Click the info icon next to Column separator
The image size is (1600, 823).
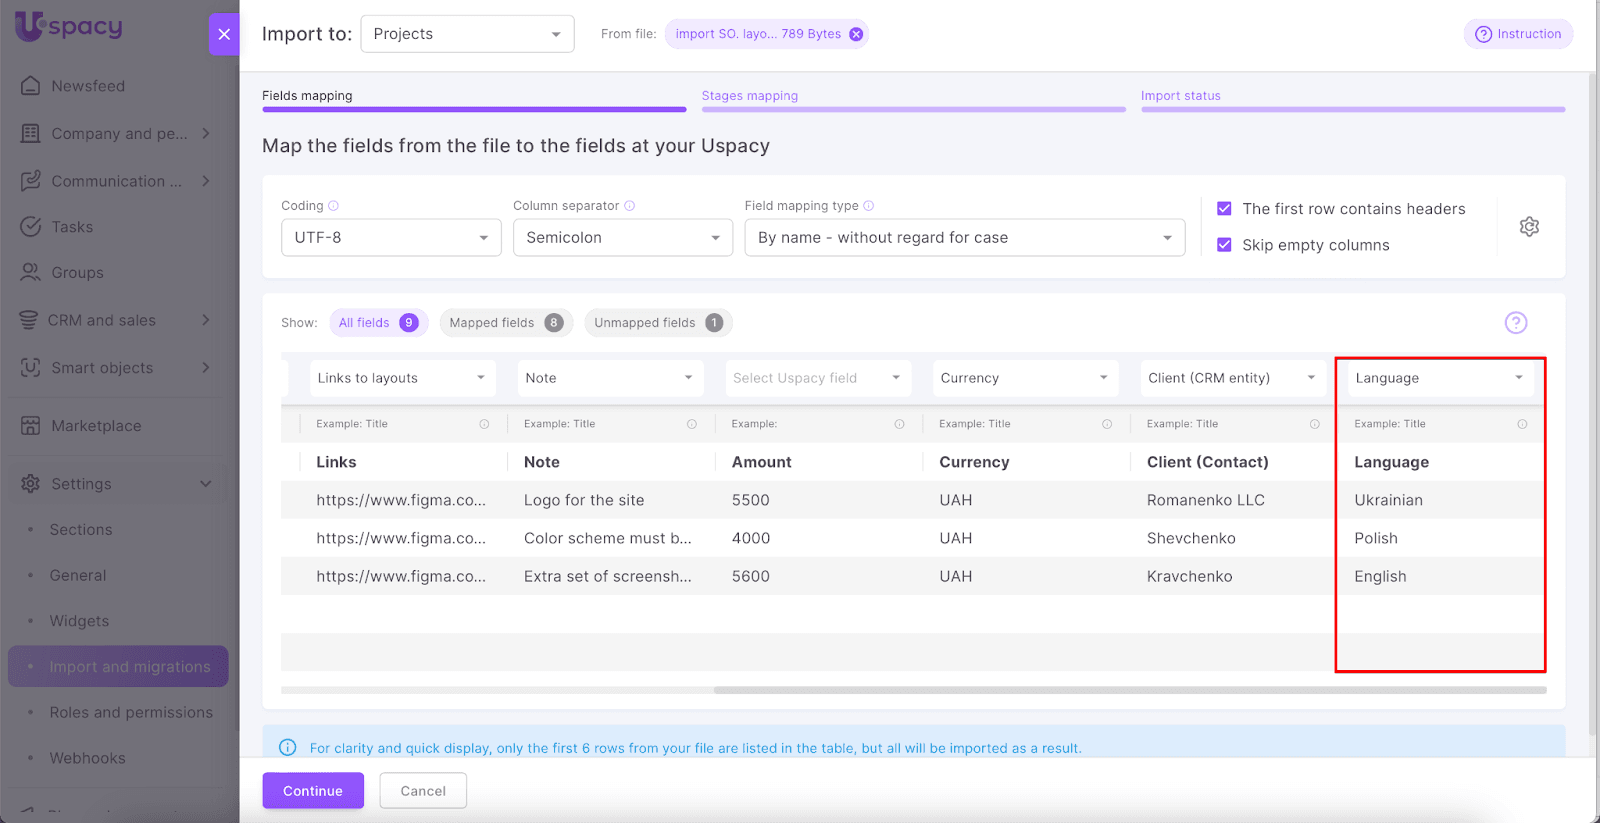tap(630, 206)
